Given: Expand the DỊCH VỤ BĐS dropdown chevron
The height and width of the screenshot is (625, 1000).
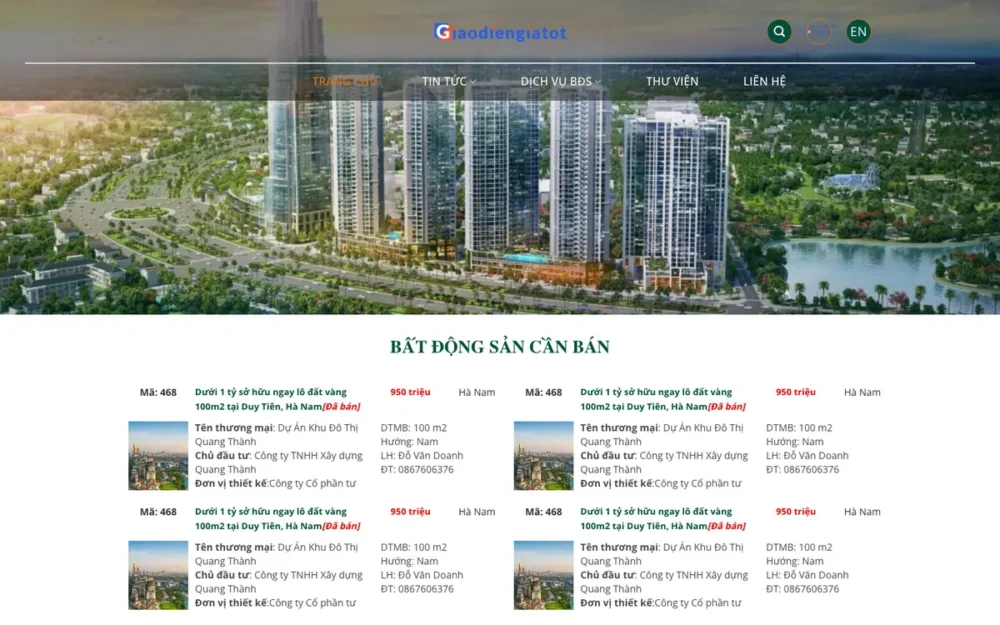Looking at the screenshot, I should 598,82.
